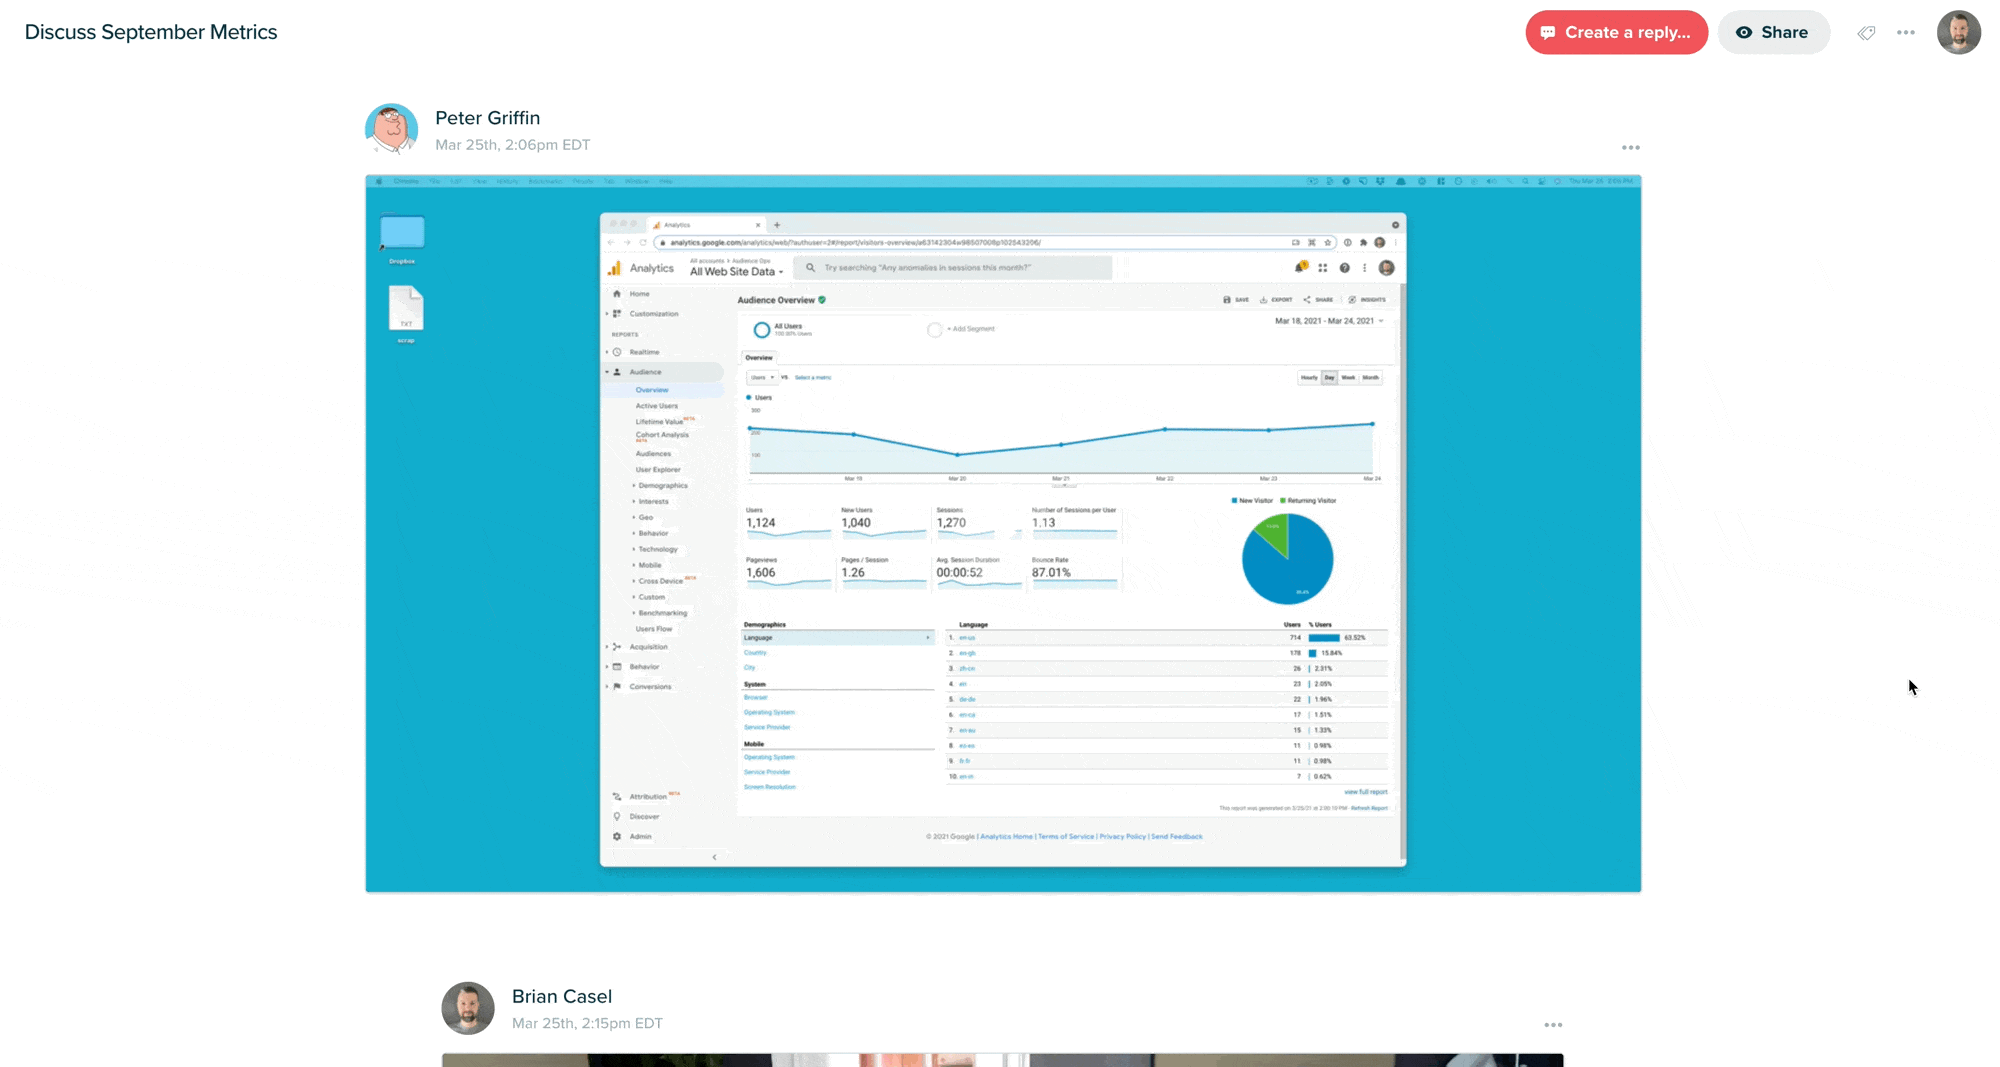Click Brian Casel's message avatar

[468, 1008]
